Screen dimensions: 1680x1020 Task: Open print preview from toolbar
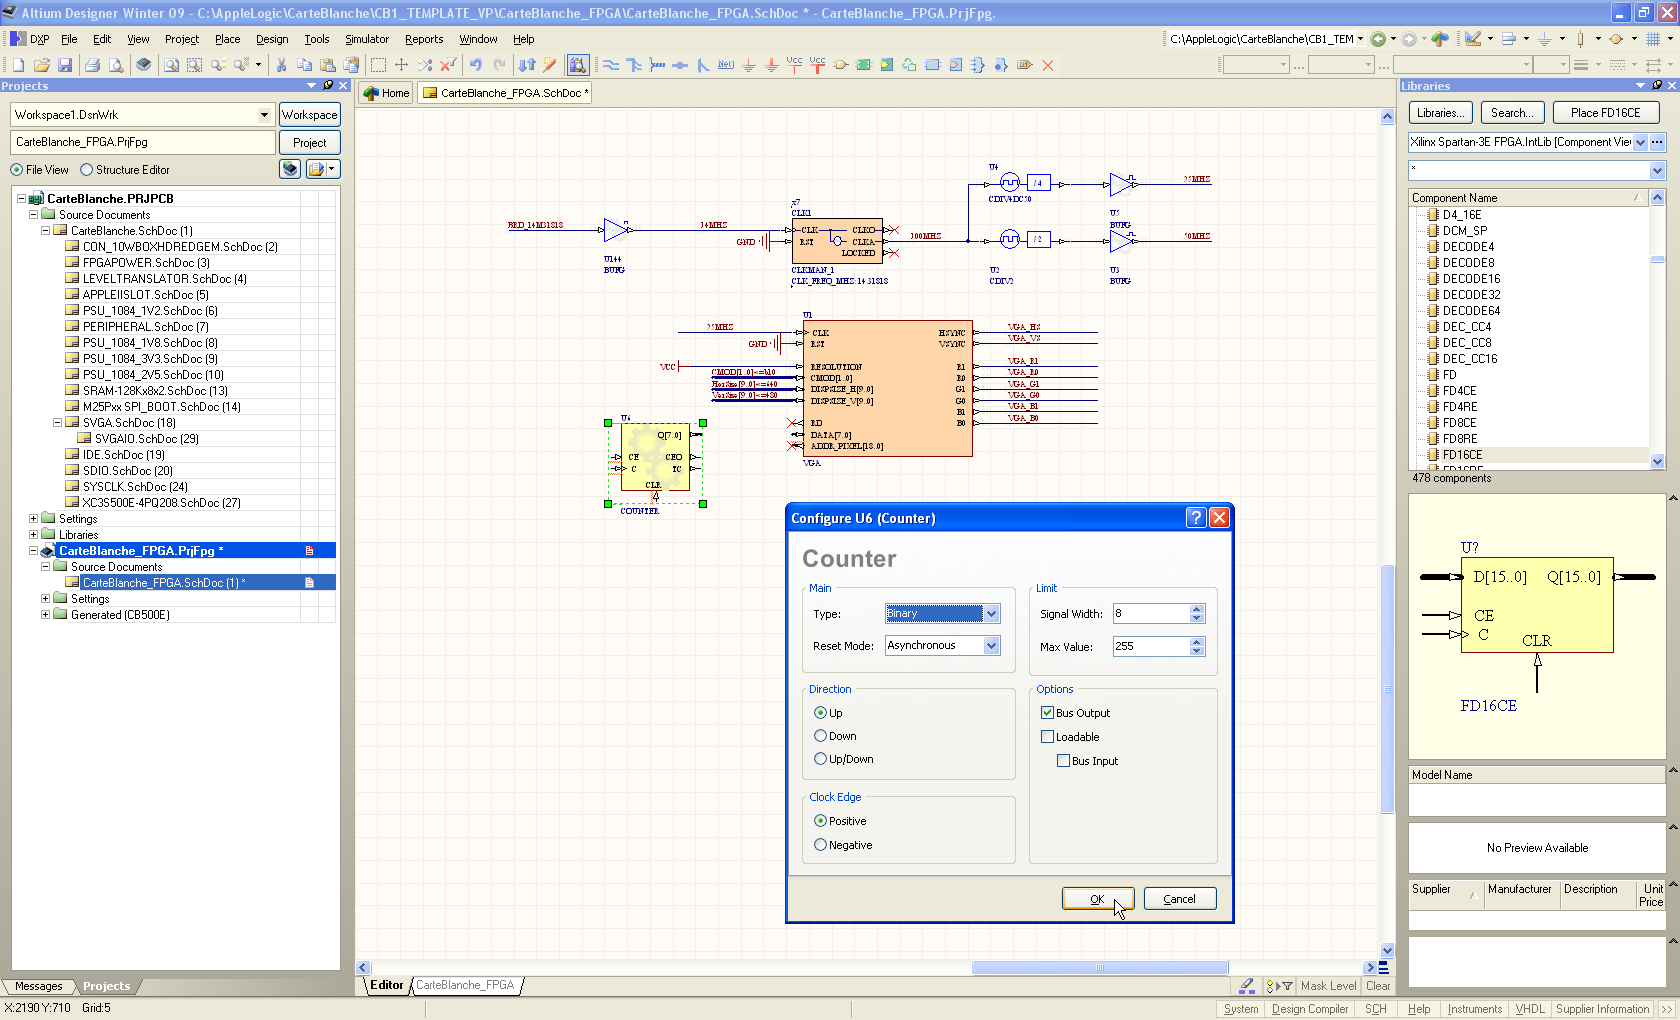point(116,65)
